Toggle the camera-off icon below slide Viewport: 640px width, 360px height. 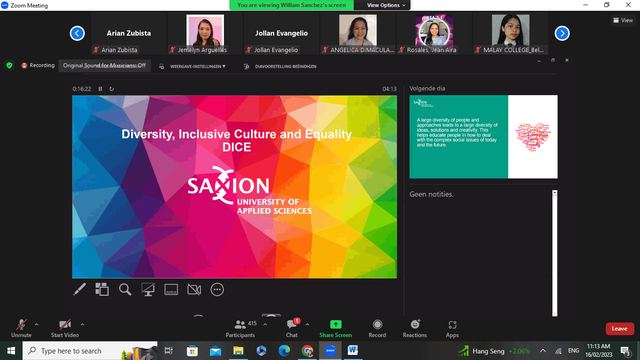(194, 289)
